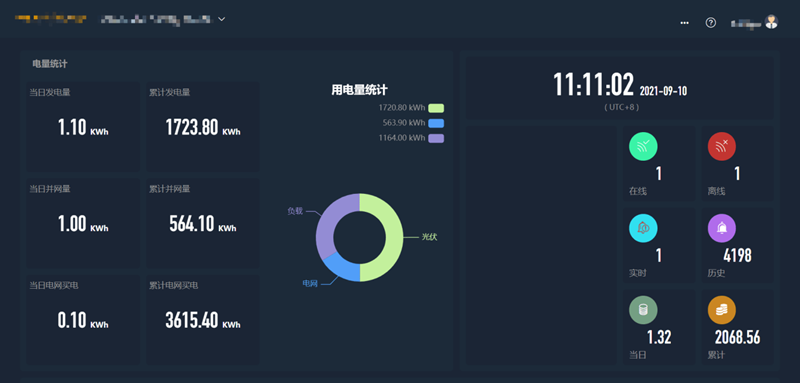Click the 光伏 label beside the donut
The height and width of the screenshot is (383, 800).
[x=430, y=237]
